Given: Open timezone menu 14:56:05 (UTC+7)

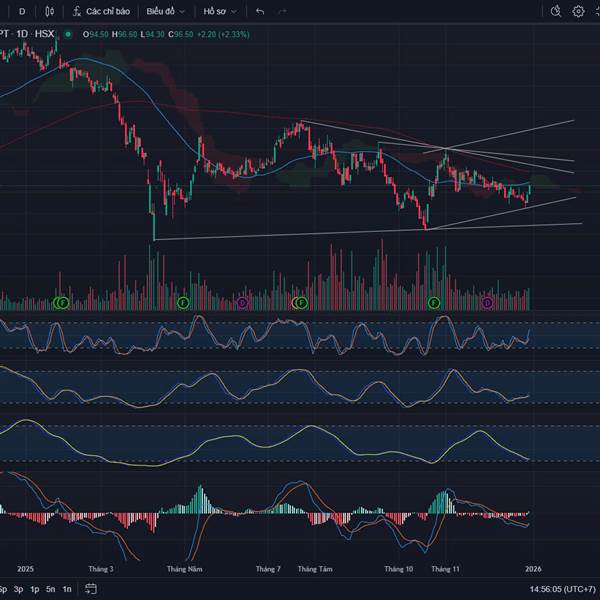Looking at the screenshot, I should [x=562, y=589].
